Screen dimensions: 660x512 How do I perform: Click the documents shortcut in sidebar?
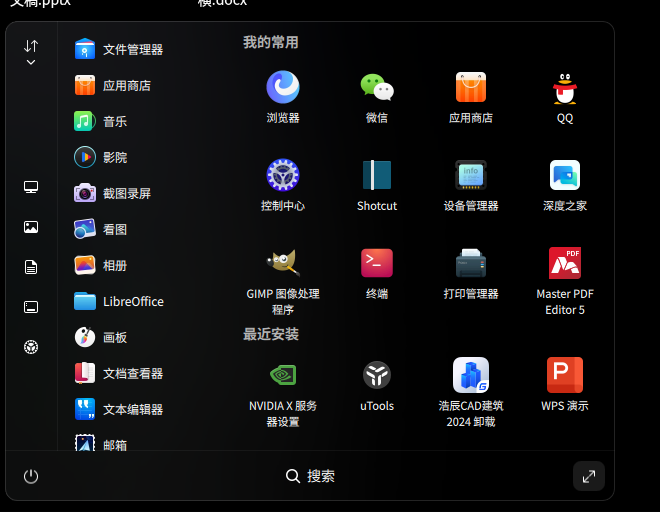point(31,267)
